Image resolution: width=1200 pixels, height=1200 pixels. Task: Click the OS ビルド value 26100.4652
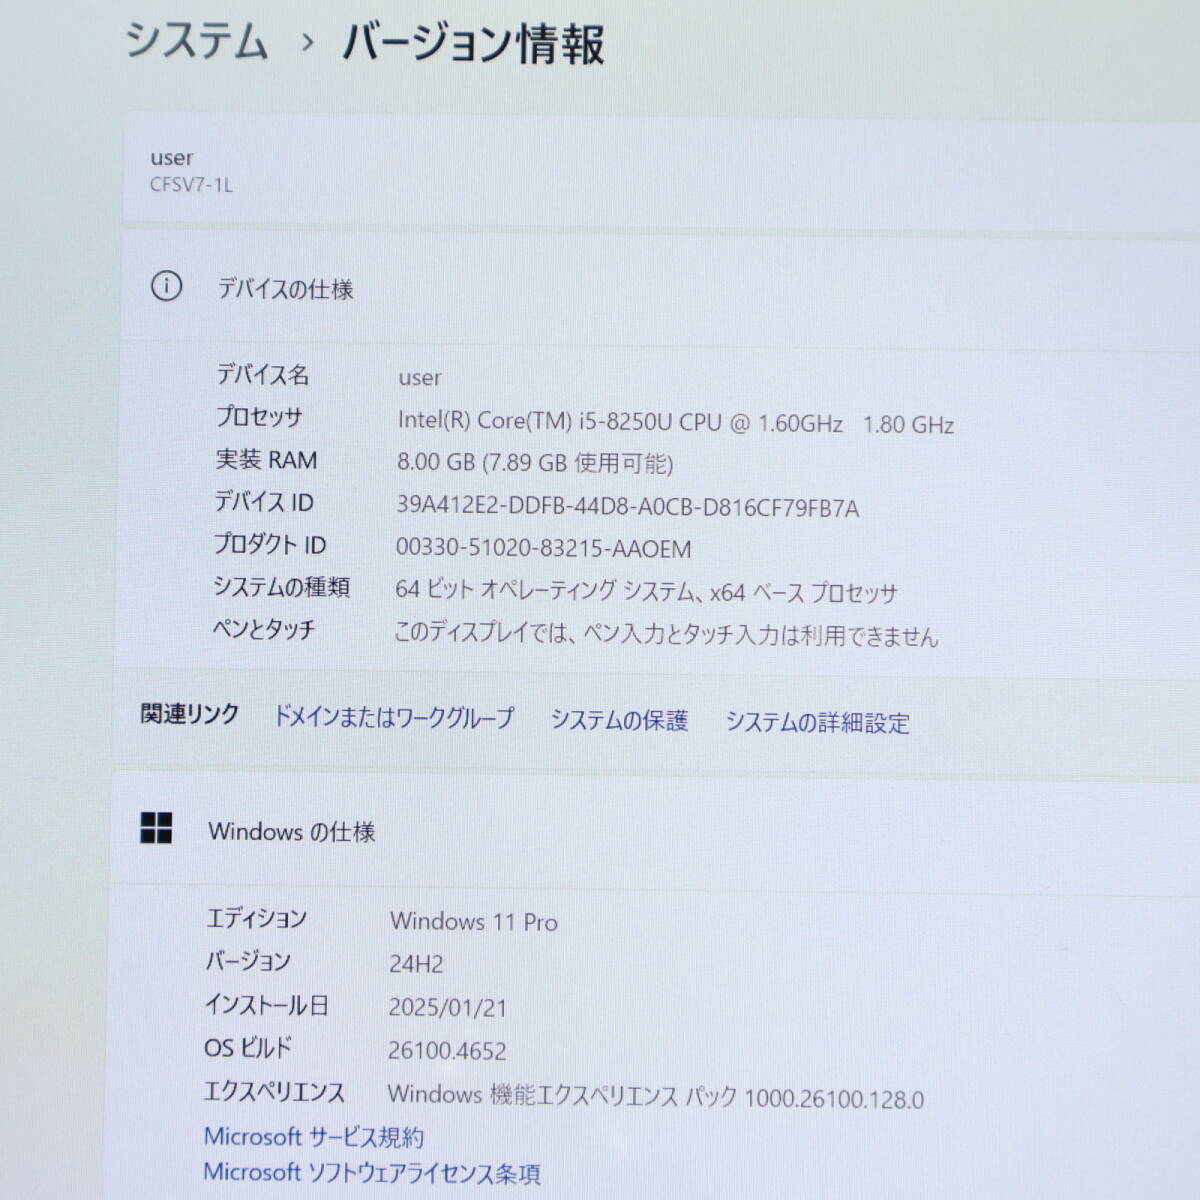447,1050
